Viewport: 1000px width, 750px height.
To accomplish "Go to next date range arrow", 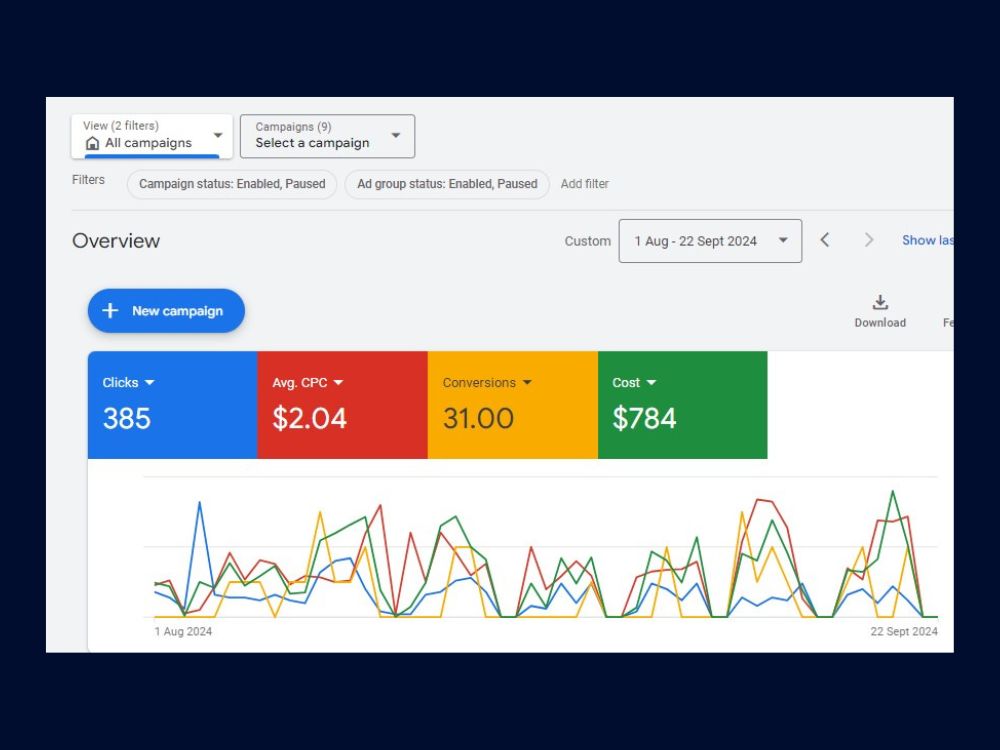I will [869, 240].
